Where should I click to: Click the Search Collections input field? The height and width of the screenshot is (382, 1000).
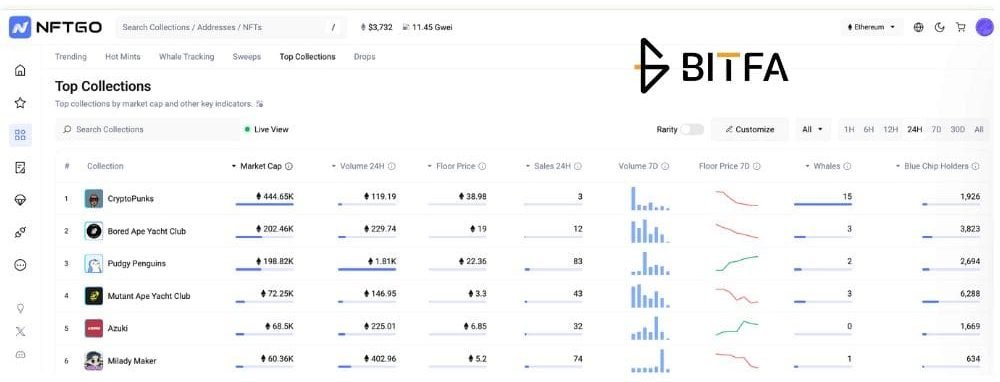click(x=148, y=129)
